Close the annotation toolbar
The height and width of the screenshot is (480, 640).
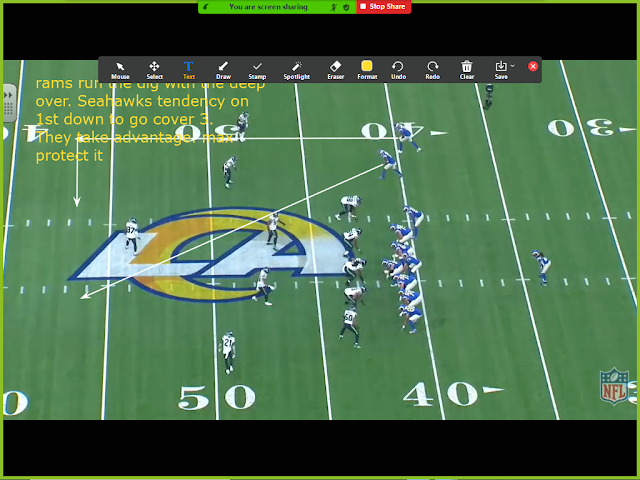click(x=533, y=66)
